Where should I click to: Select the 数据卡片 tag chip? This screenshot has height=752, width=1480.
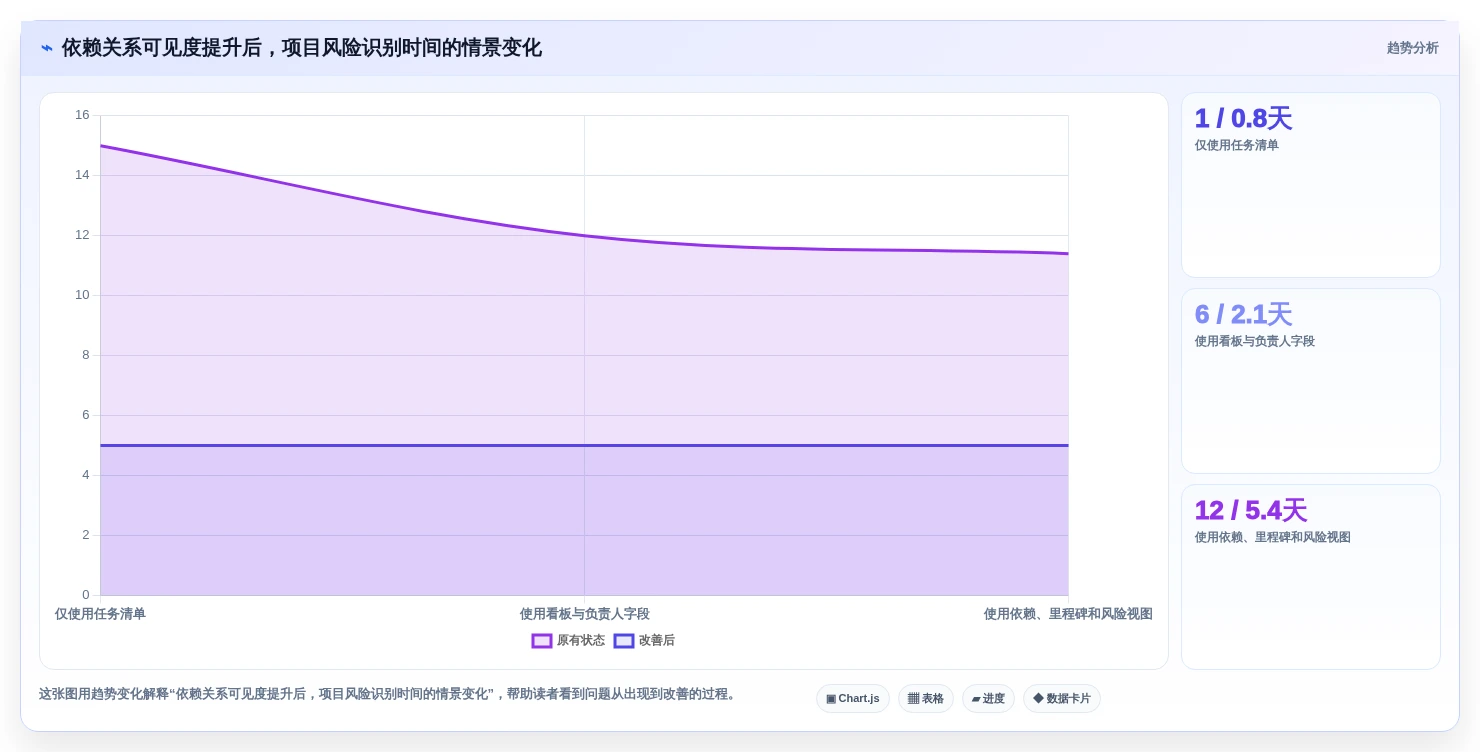coord(1062,698)
